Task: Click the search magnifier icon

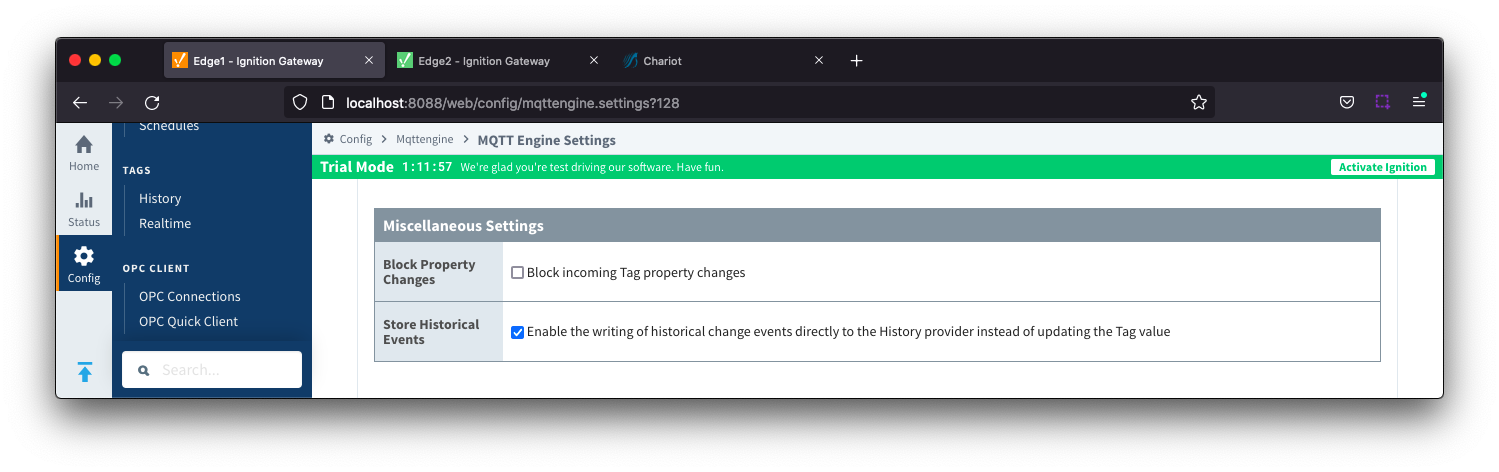Action: pos(144,370)
